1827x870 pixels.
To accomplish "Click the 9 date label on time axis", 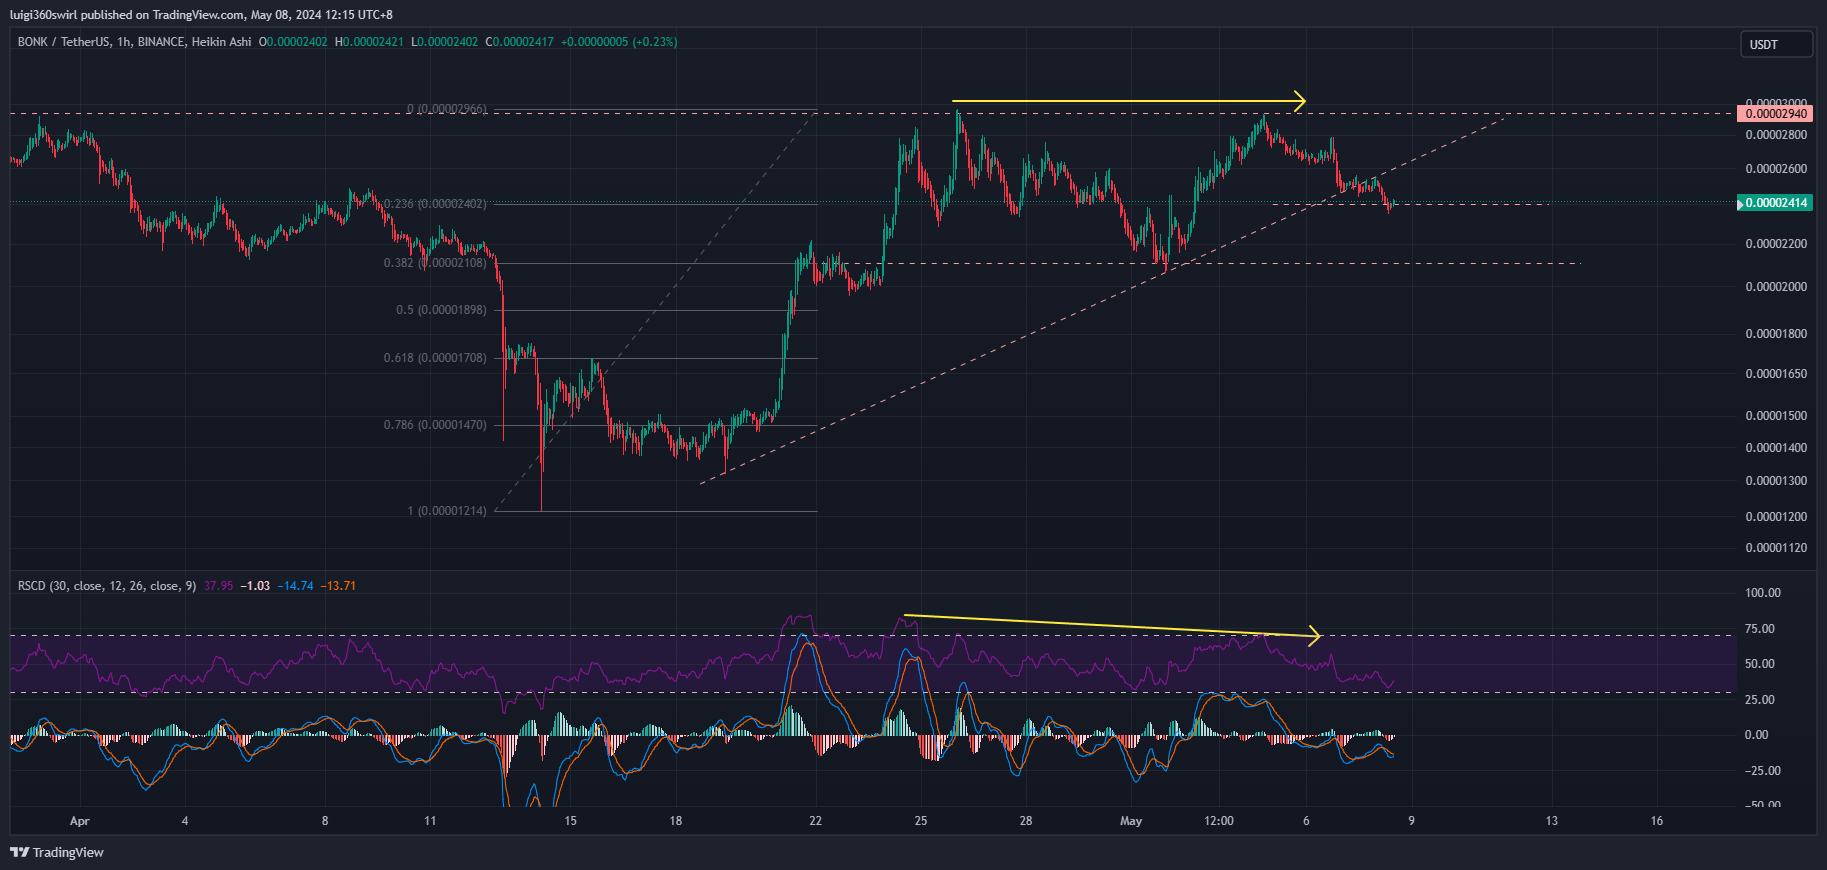I will pyautogui.click(x=1412, y=821).
